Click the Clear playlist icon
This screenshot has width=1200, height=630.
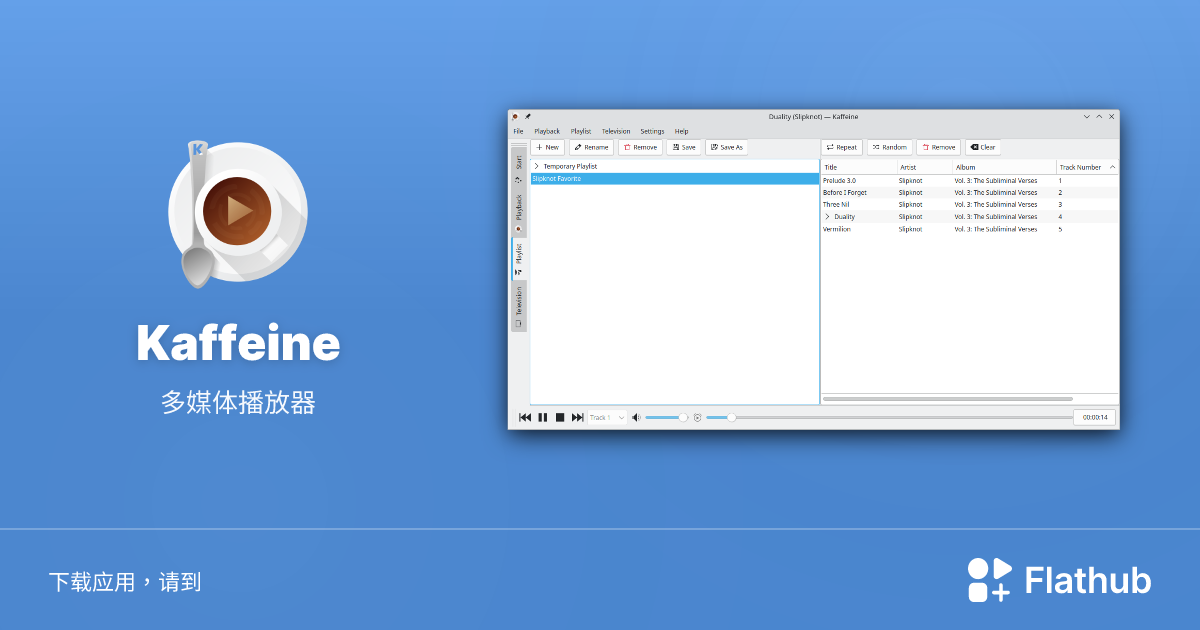[x=974, y=147]
